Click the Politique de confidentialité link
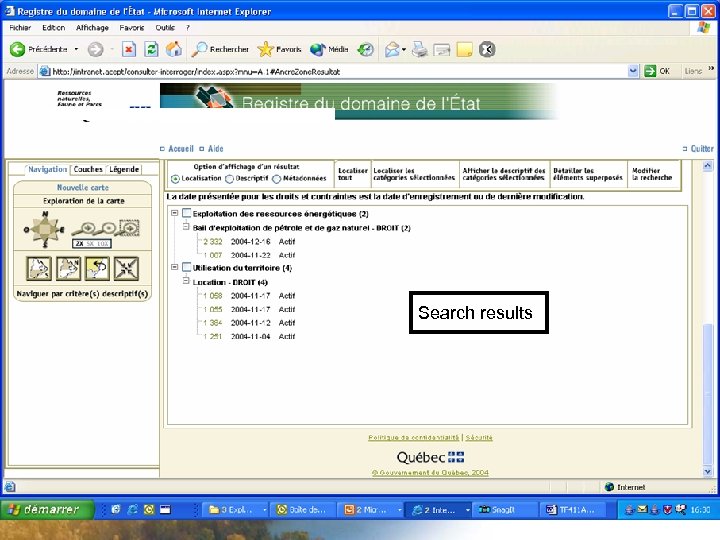Image resolution: width=720 pixels, height=540 pixels. coord(413,438)
